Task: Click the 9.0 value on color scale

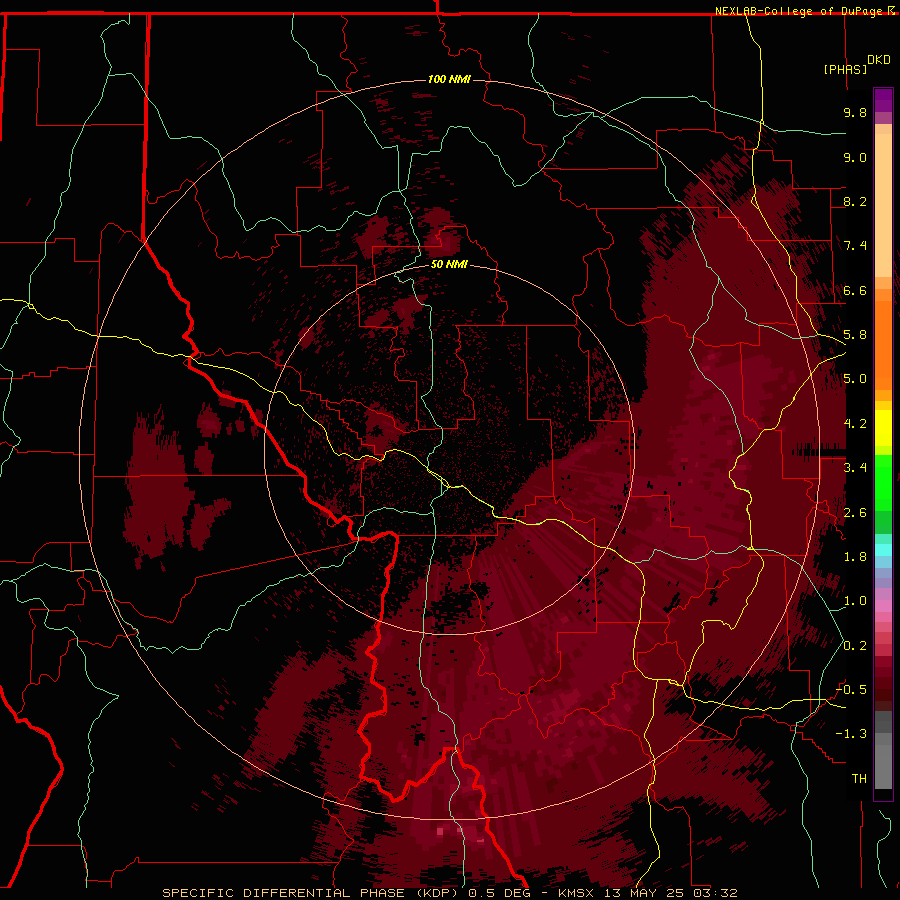Action: pos(855,157)
